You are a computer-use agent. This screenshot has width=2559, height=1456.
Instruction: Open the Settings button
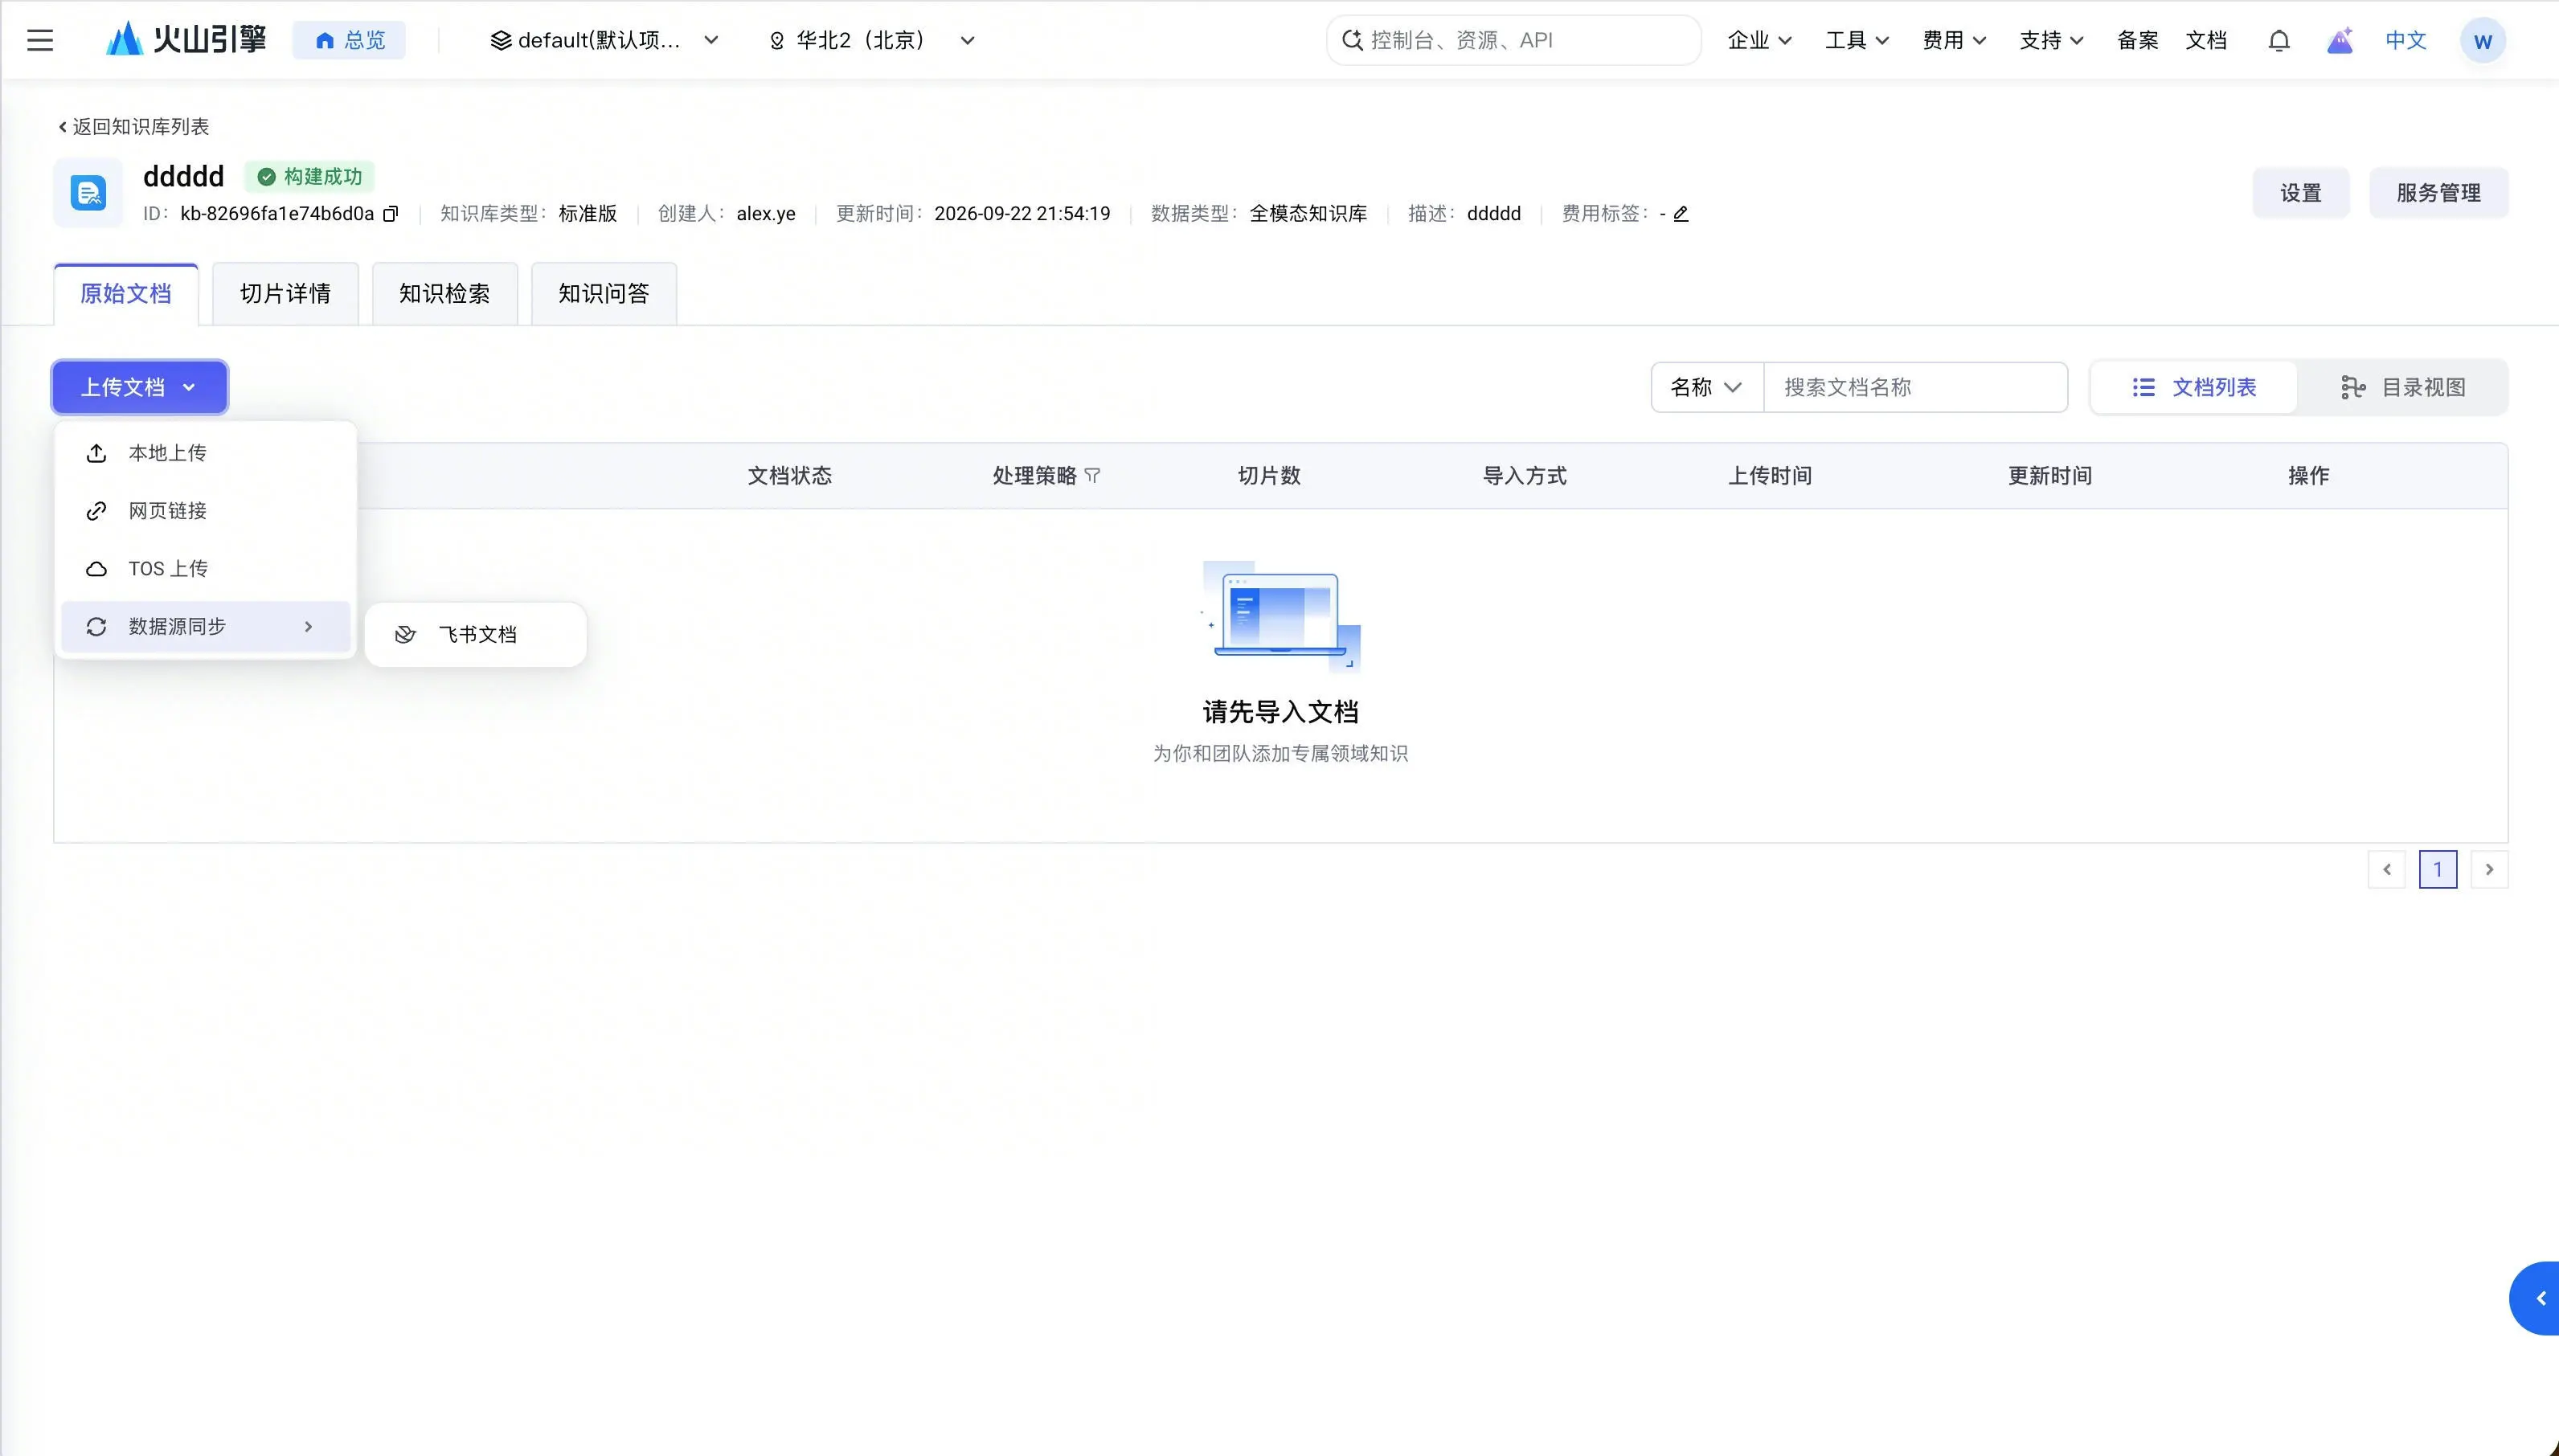click(2300, 193)
